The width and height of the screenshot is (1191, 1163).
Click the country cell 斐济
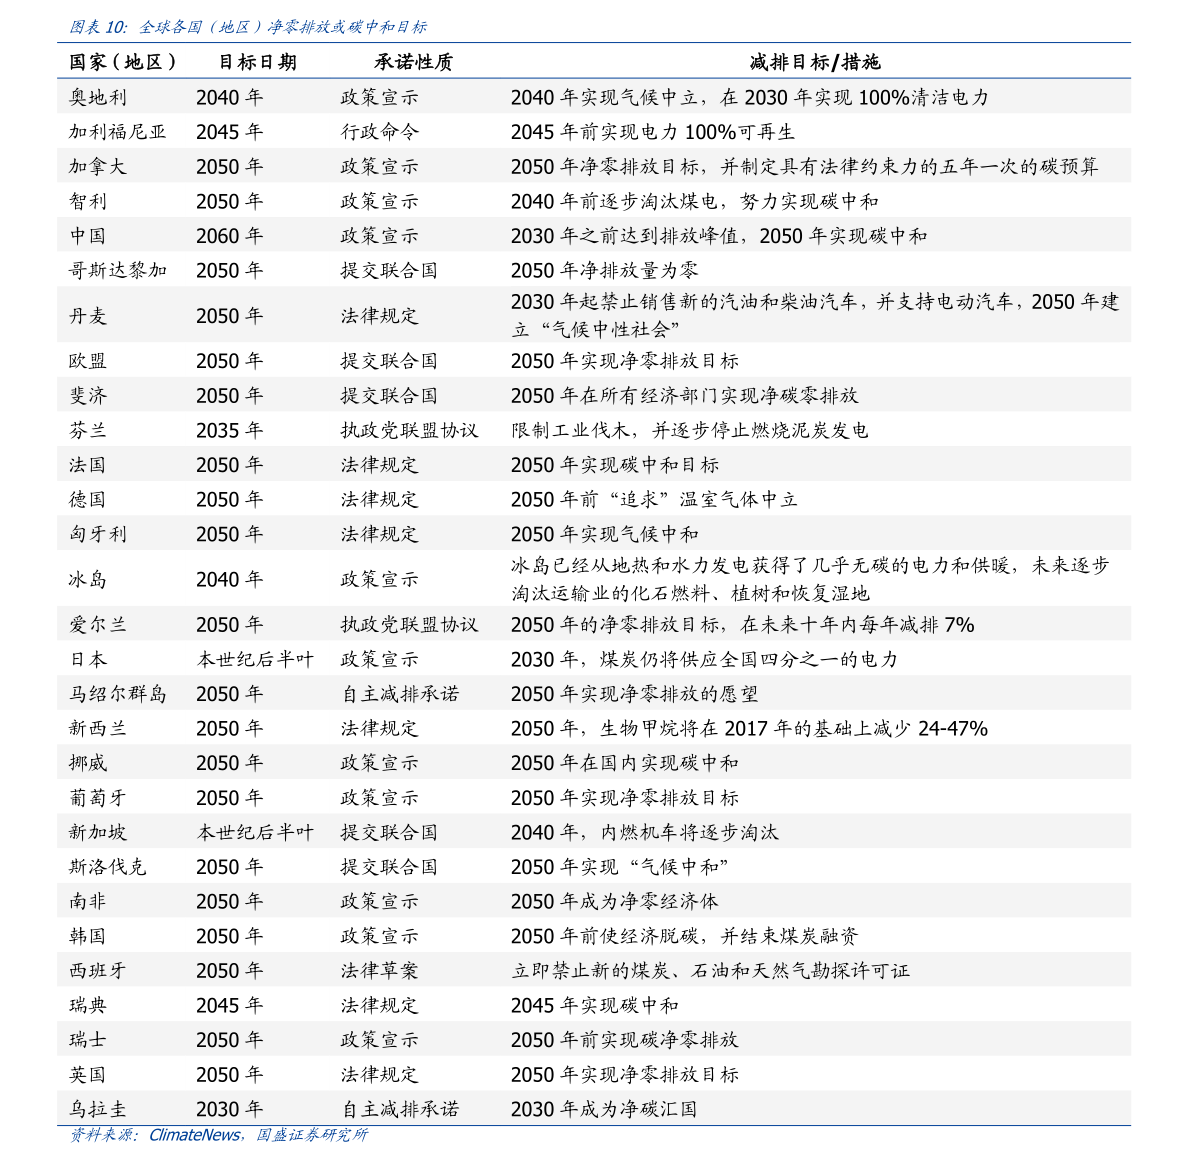pyautogui.click(x=88, y=396)
